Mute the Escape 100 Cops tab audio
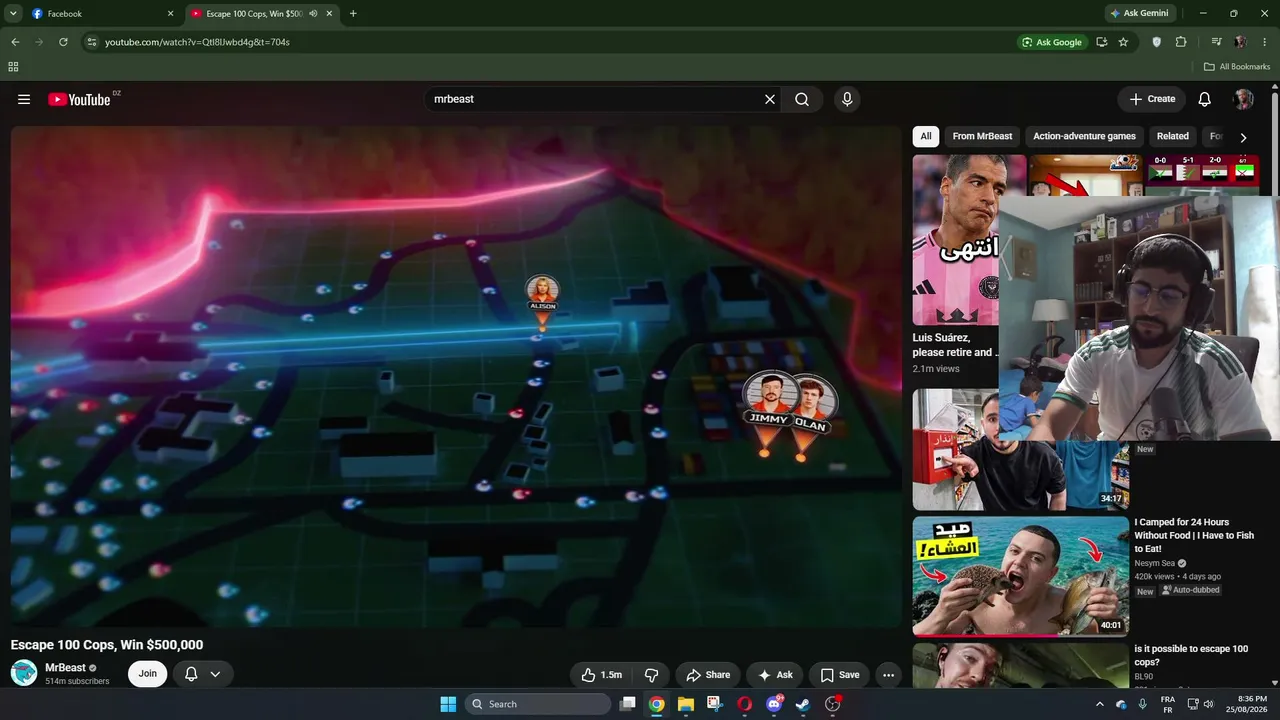The image size is (1280, 720). (x=313, y=14)
